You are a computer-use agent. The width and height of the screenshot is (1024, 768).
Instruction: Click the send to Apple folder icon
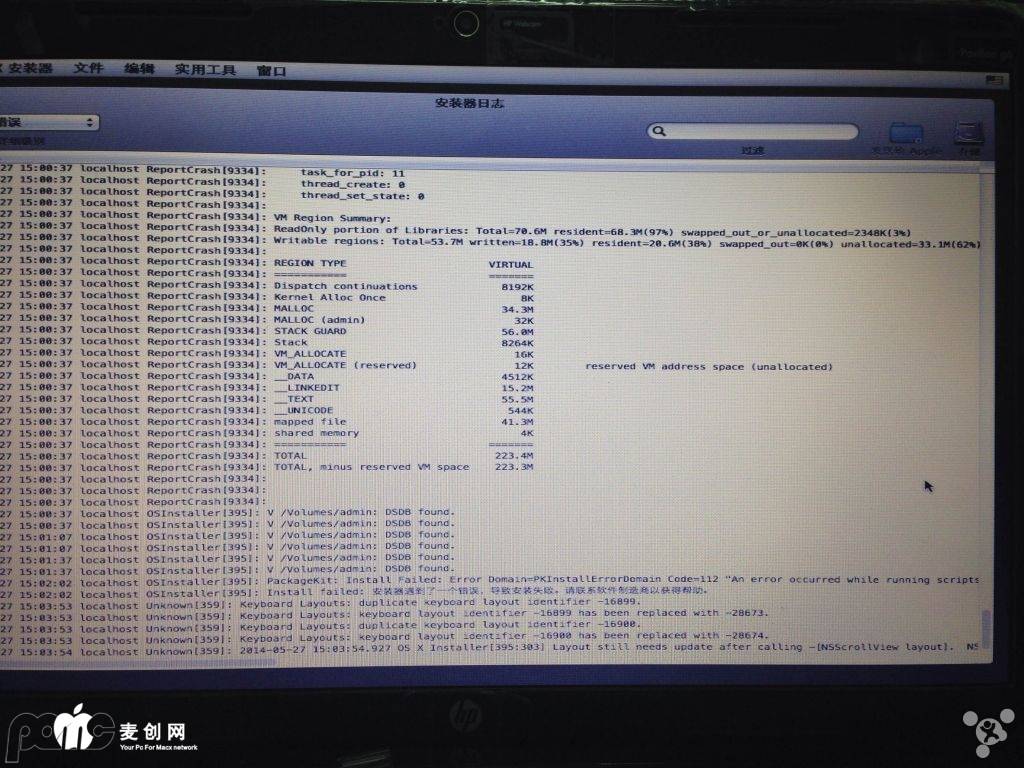click(906, 133)
